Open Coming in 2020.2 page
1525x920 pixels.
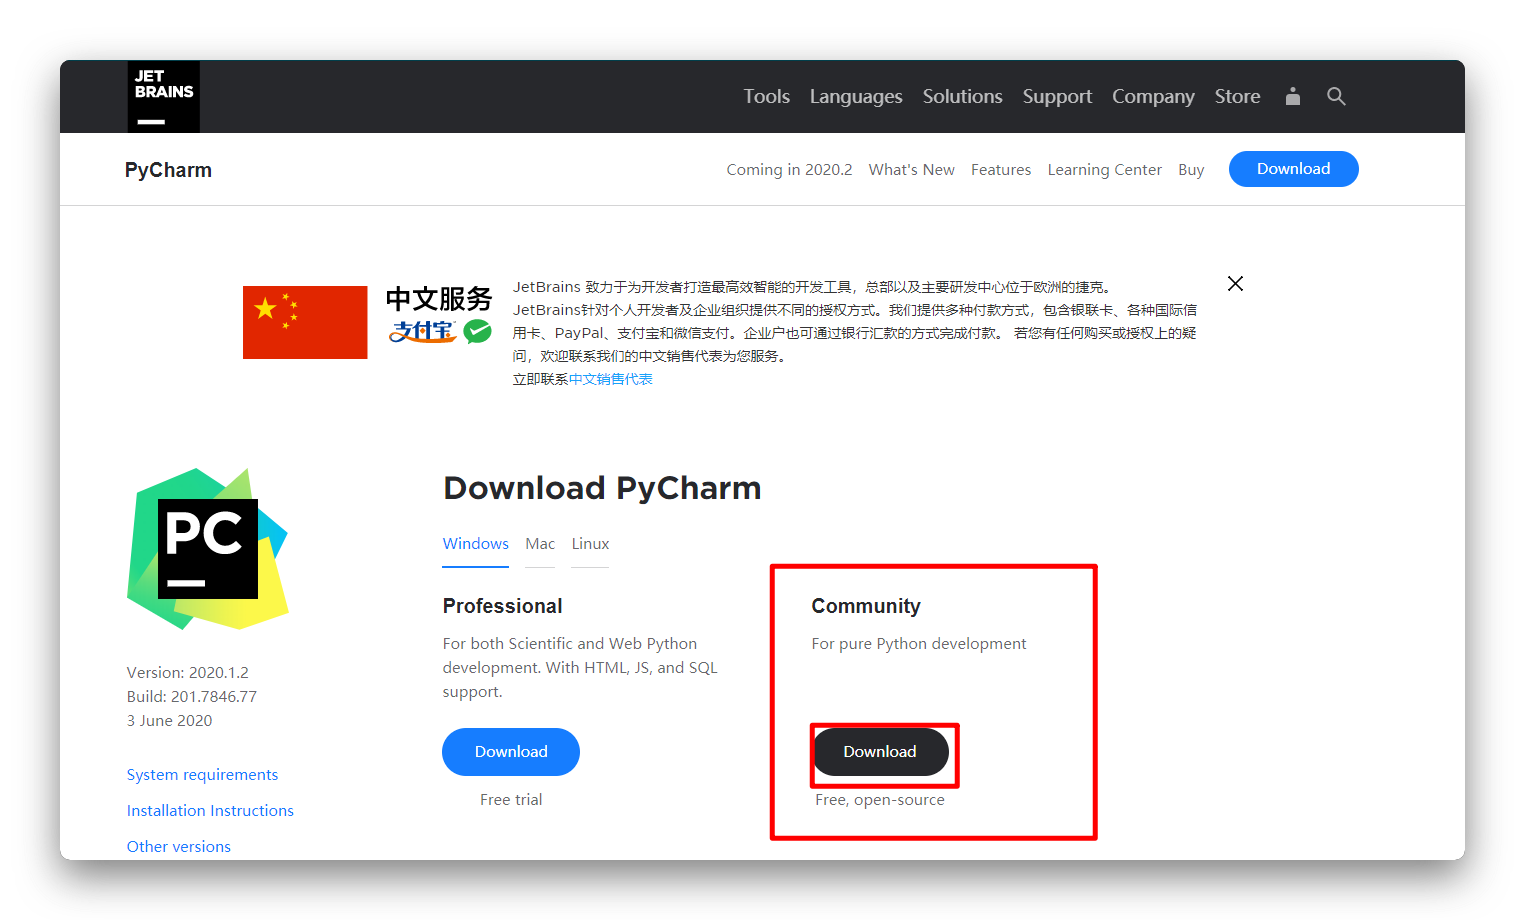[x=789, y=170]
